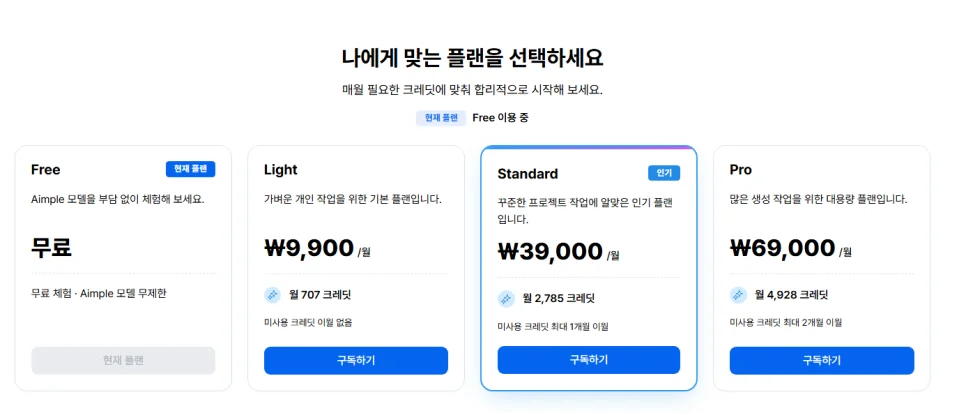The image size is (966, 413).
Task: Click the Light plan credit sparkle icon
Action: coord(272,295)
